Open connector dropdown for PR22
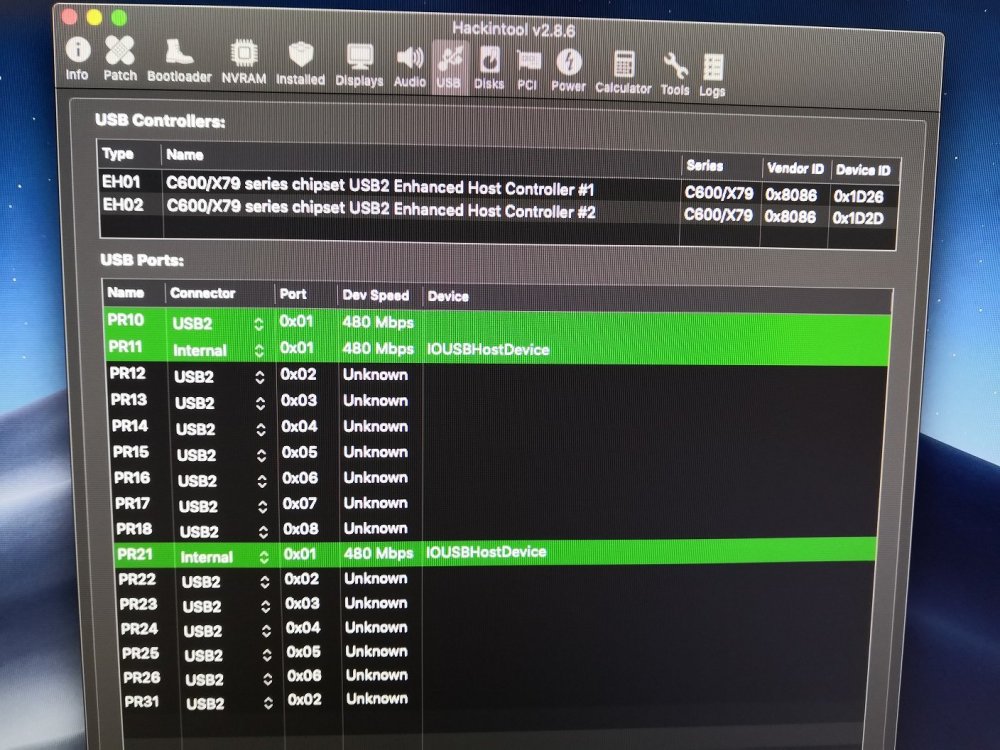 (265, 582)
